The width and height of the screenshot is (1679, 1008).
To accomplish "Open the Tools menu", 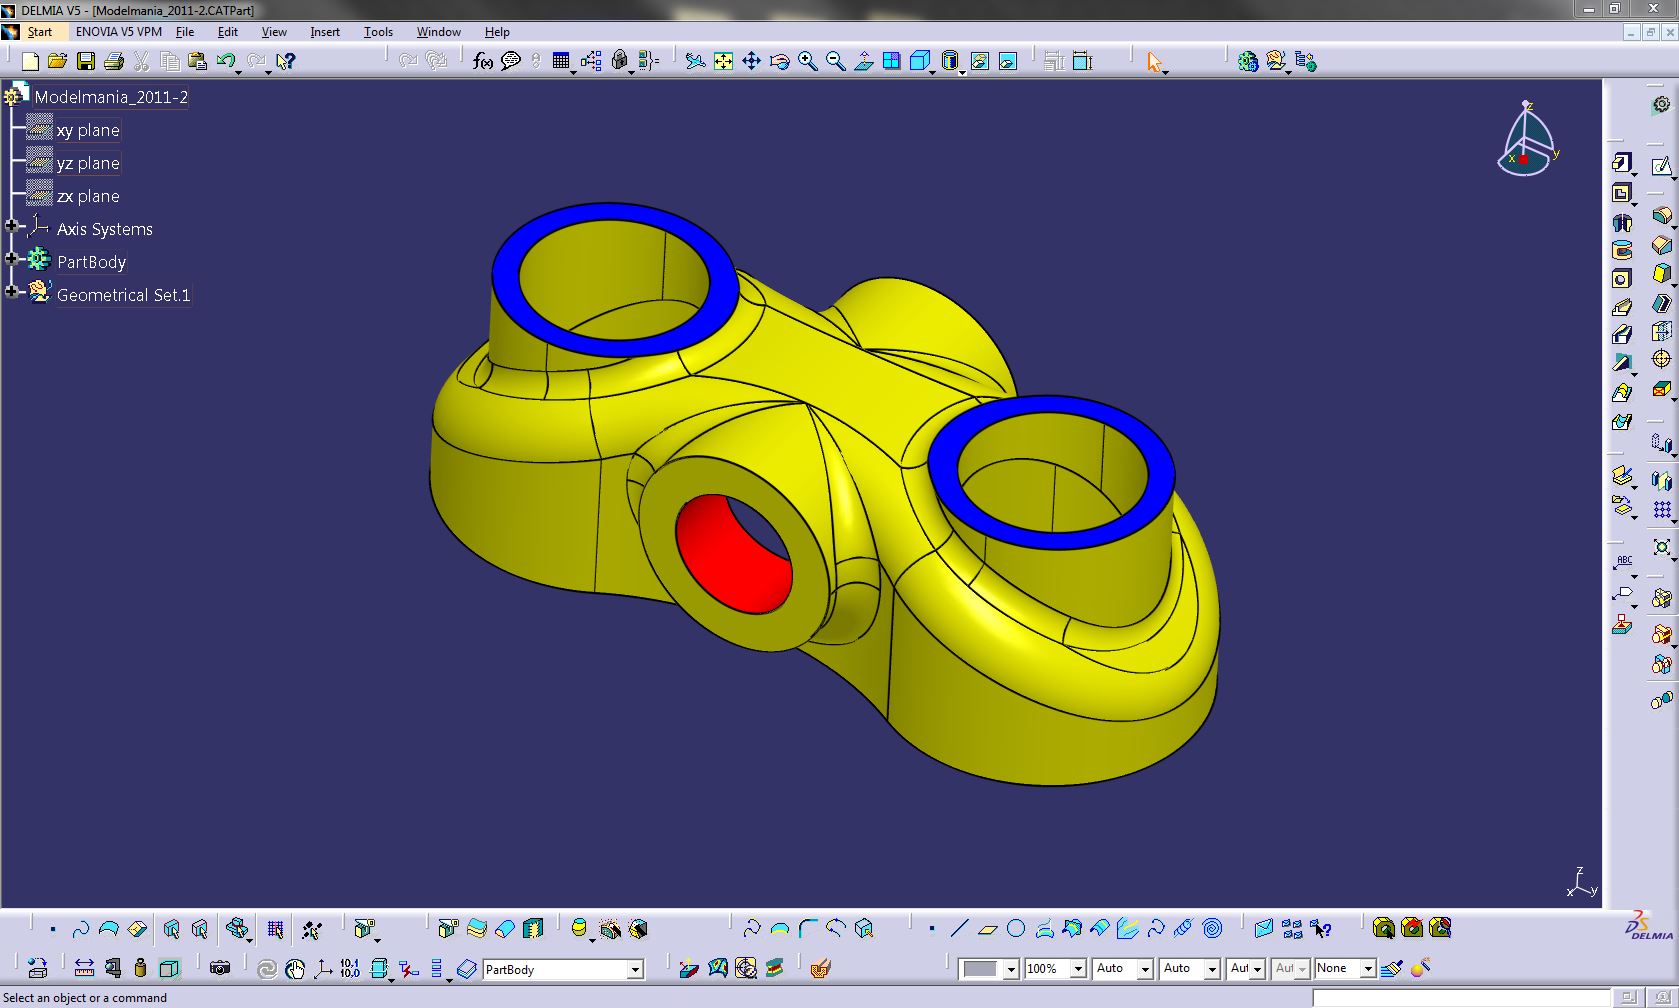I will coord(378,32).
